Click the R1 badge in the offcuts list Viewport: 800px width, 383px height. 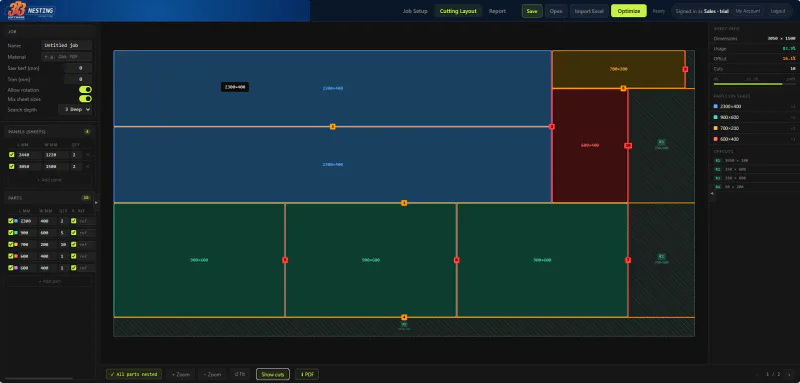(x=718, y=160)
